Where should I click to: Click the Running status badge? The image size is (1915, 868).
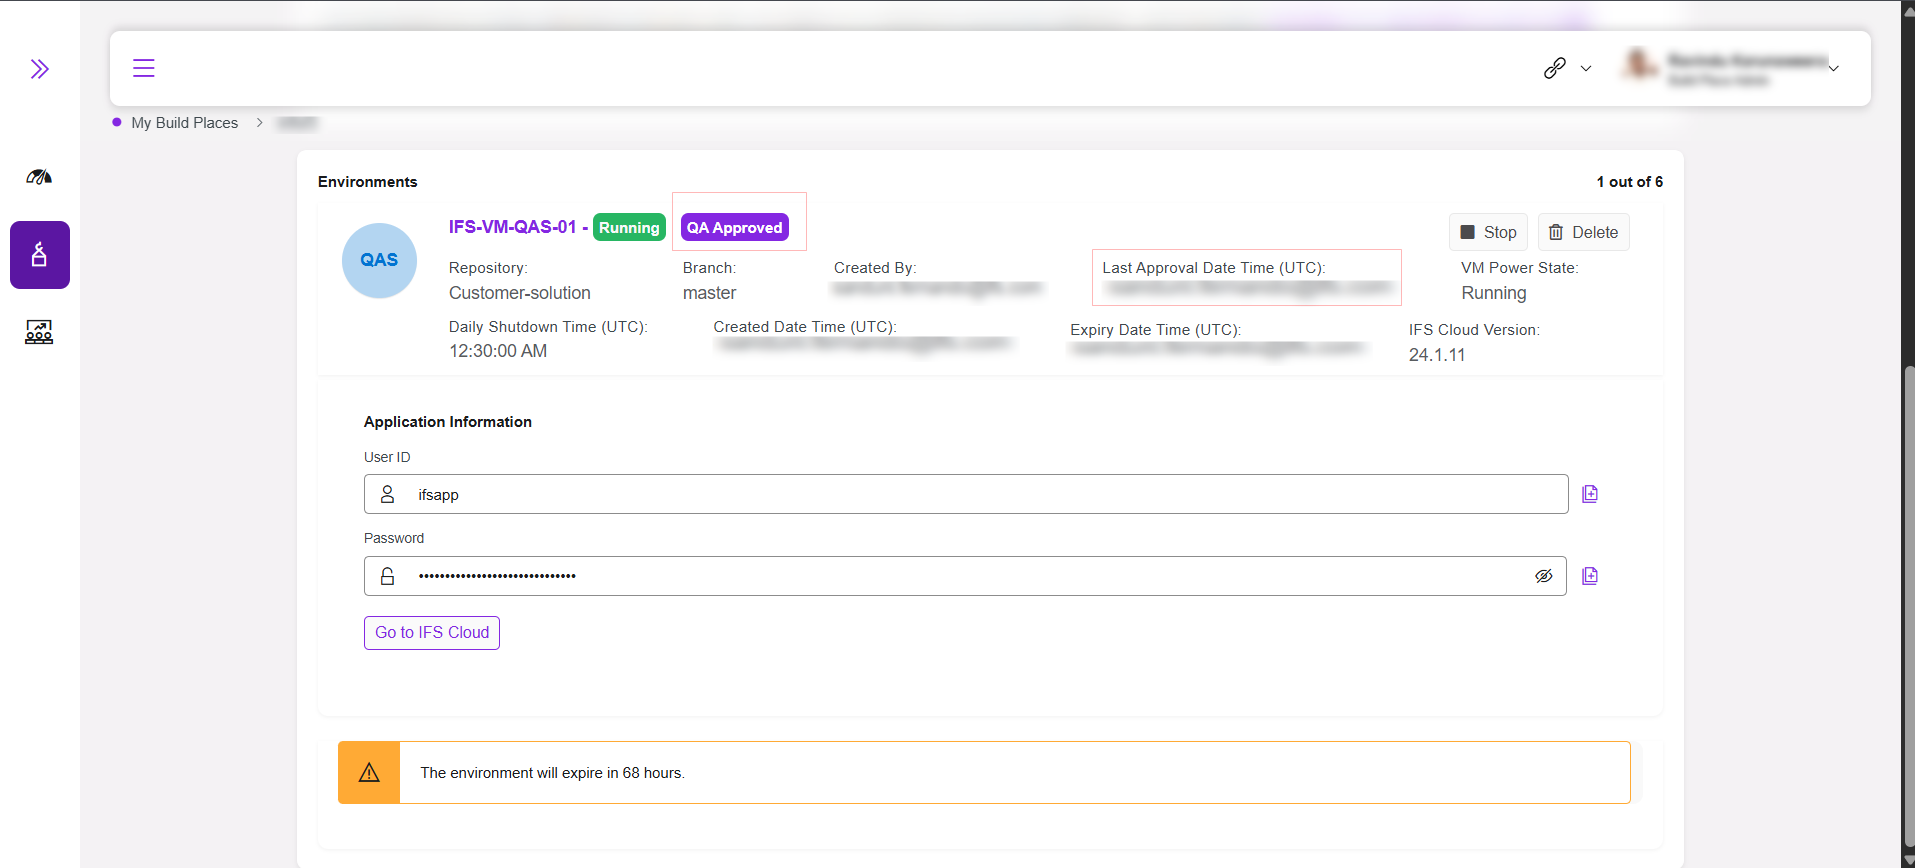[x=629, y=228]
